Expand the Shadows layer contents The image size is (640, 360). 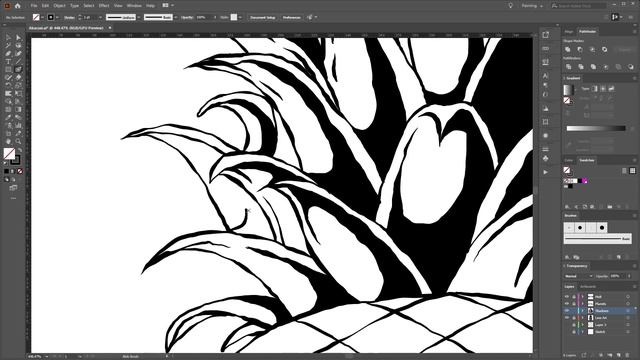583,311
